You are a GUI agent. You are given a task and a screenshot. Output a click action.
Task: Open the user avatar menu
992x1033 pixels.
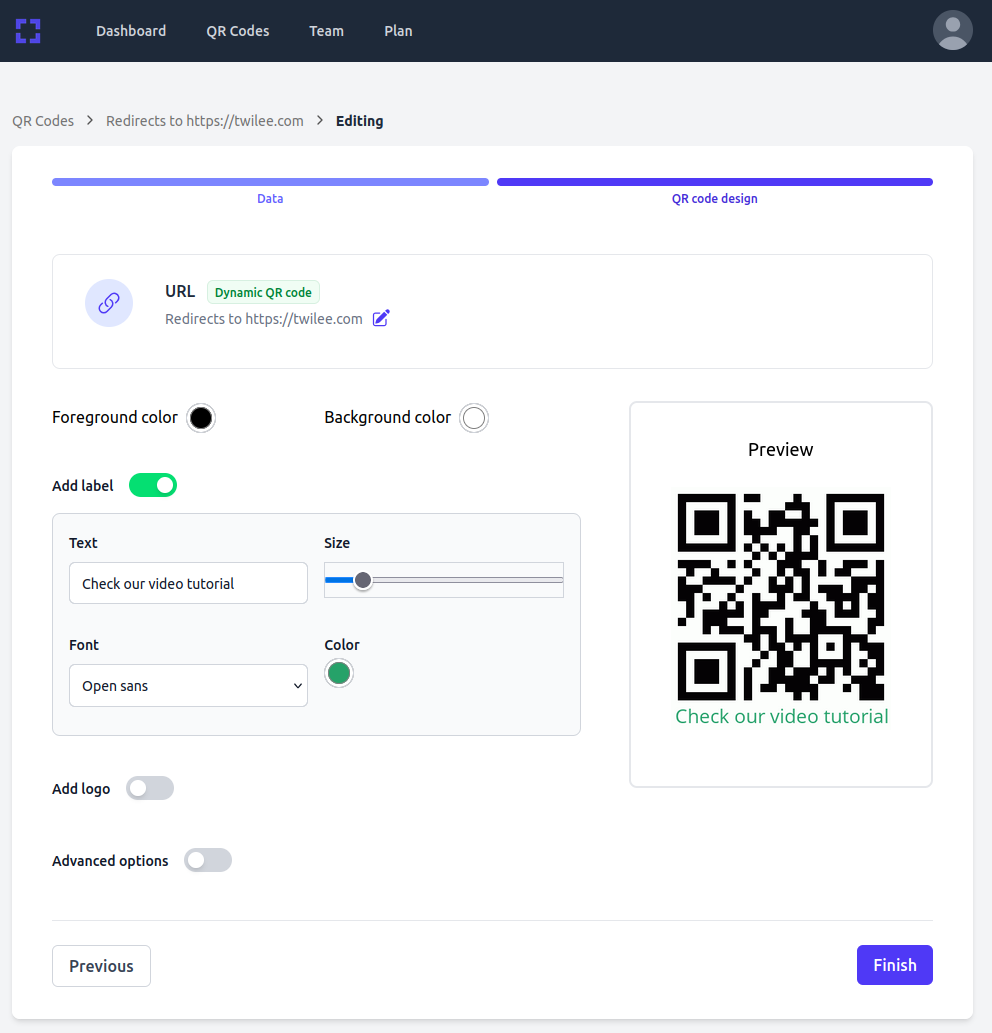952,30
